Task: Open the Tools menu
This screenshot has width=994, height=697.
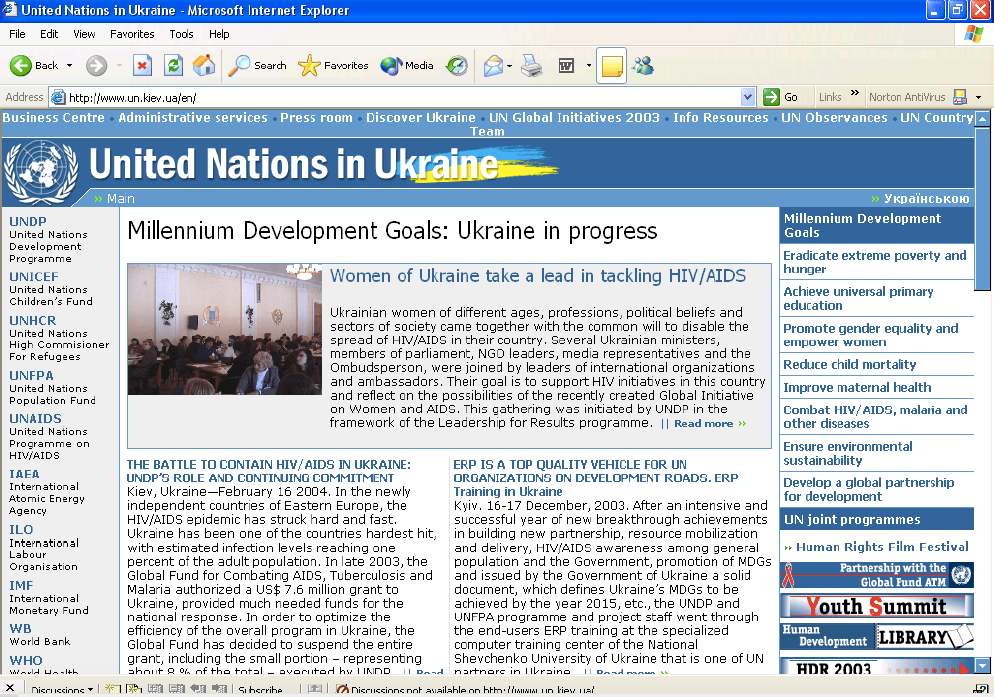Action: [181, 34]
